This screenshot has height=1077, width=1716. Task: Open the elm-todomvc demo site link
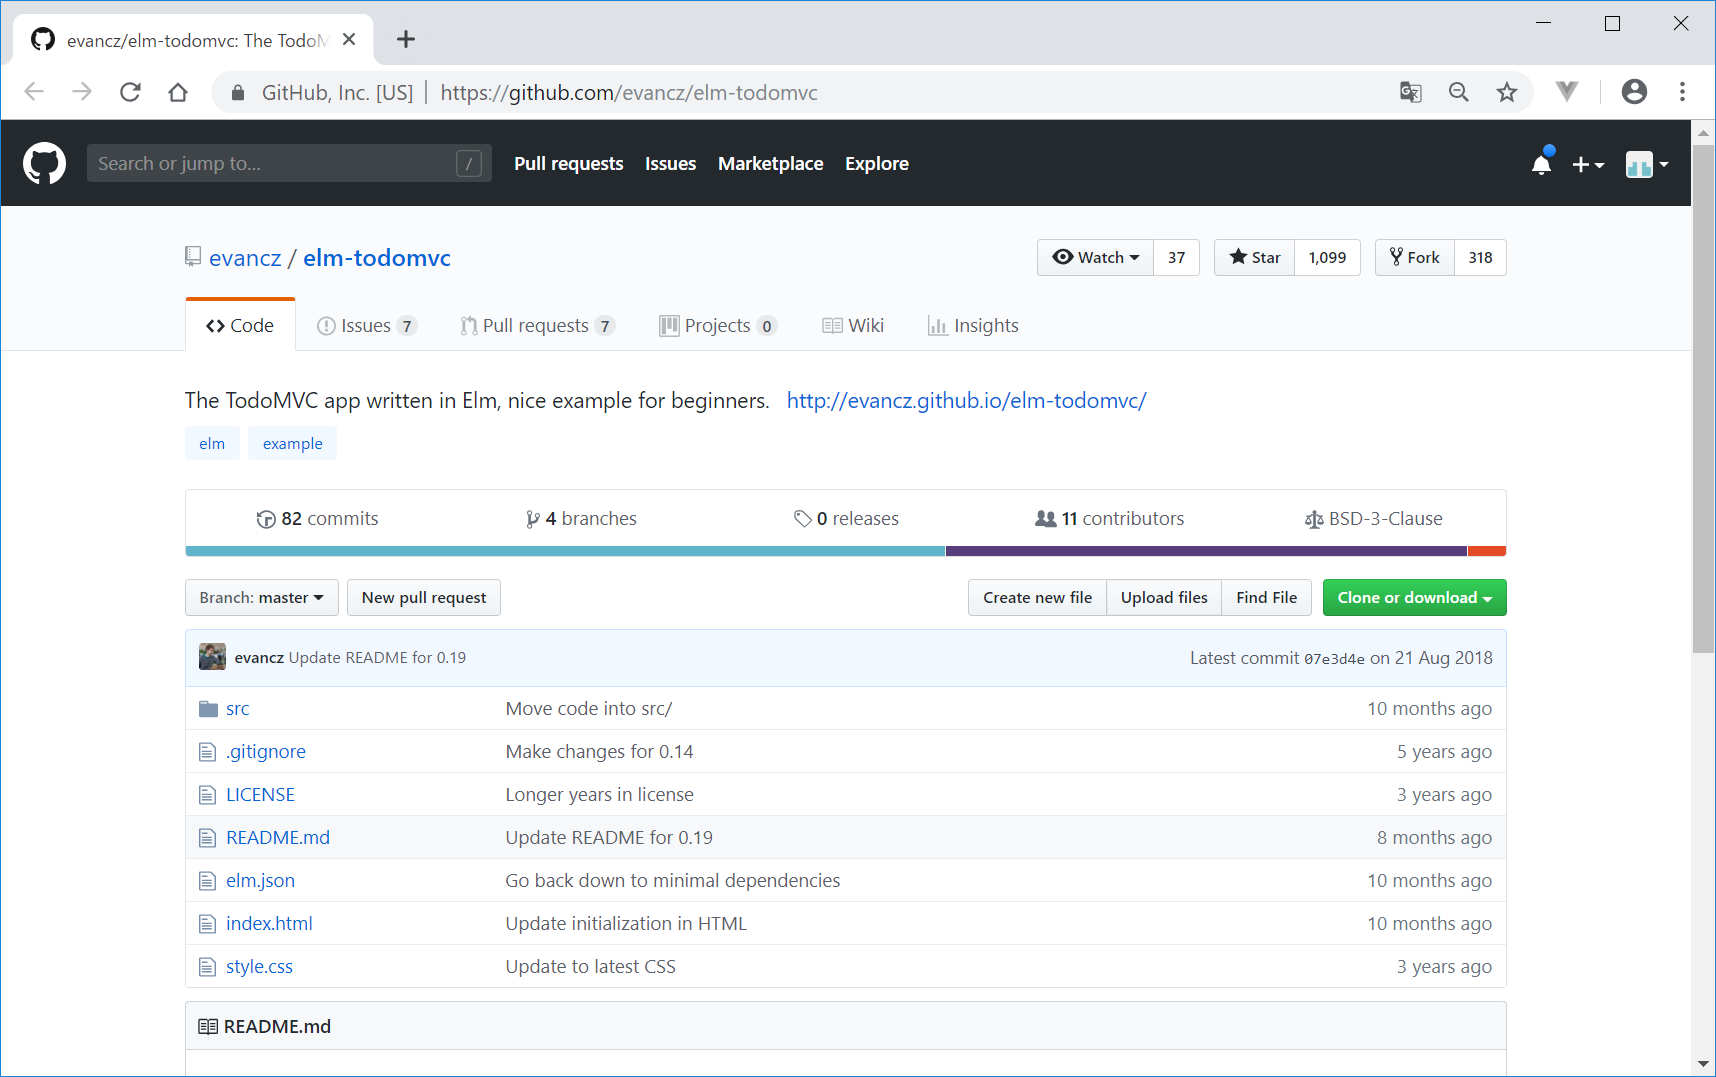click(x=966, y=401)
